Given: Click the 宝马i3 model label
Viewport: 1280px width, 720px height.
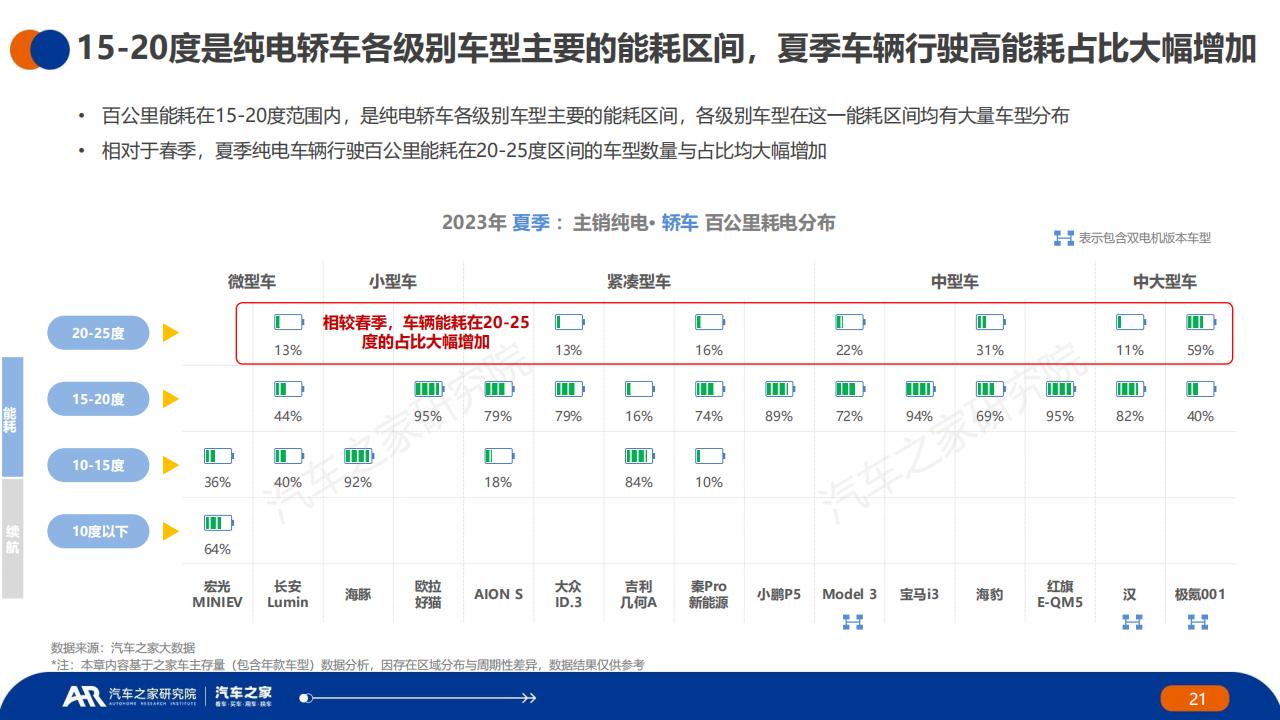Looking at the screenshot, I should [919, 594].
